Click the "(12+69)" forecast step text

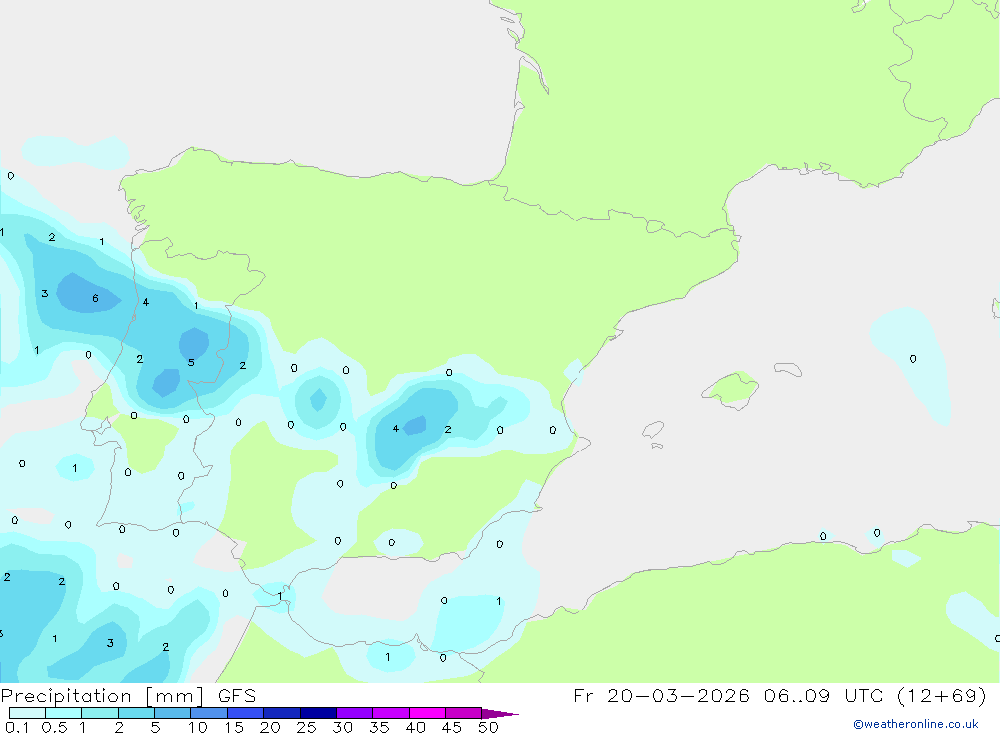click(x=942, y=695)
